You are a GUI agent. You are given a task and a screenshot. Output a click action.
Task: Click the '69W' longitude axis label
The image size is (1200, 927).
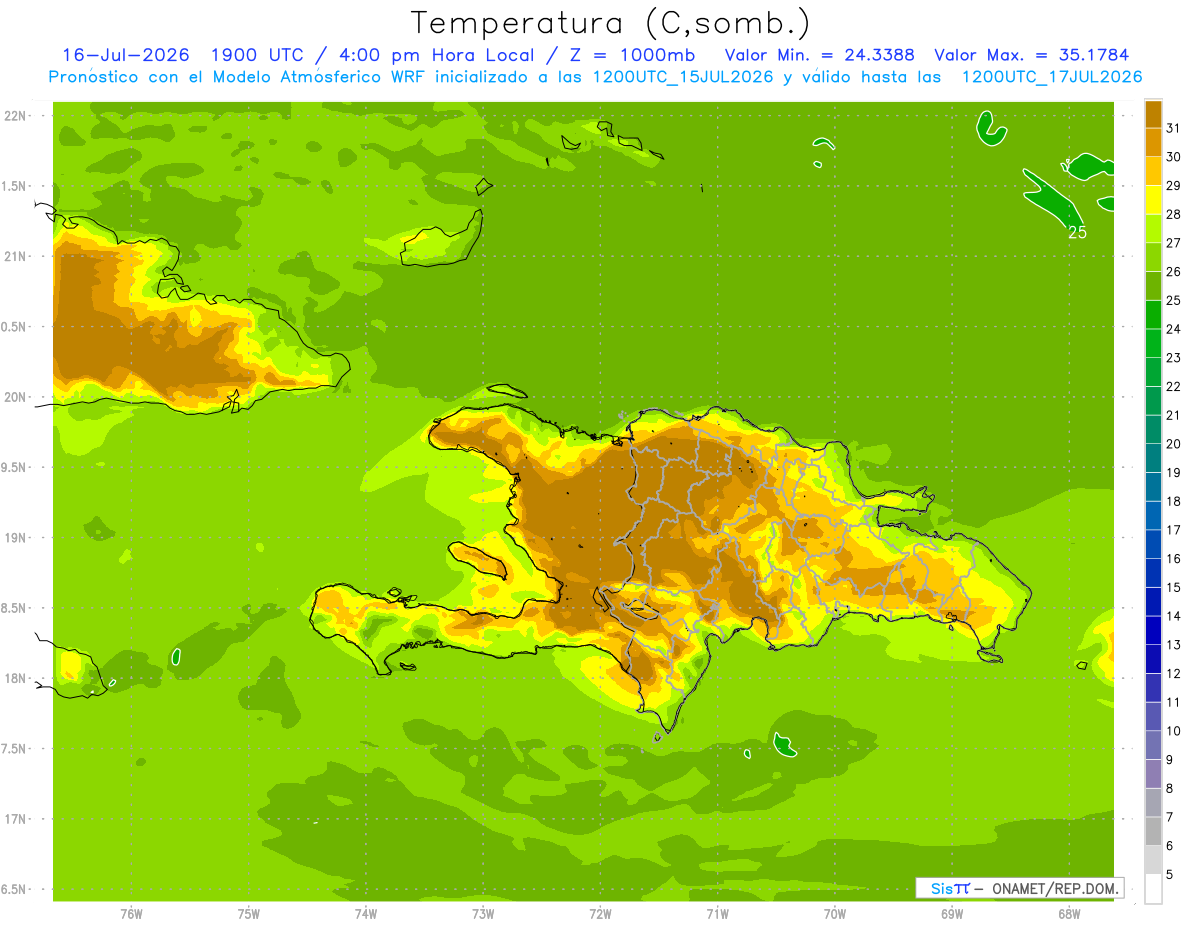(952, 914)
